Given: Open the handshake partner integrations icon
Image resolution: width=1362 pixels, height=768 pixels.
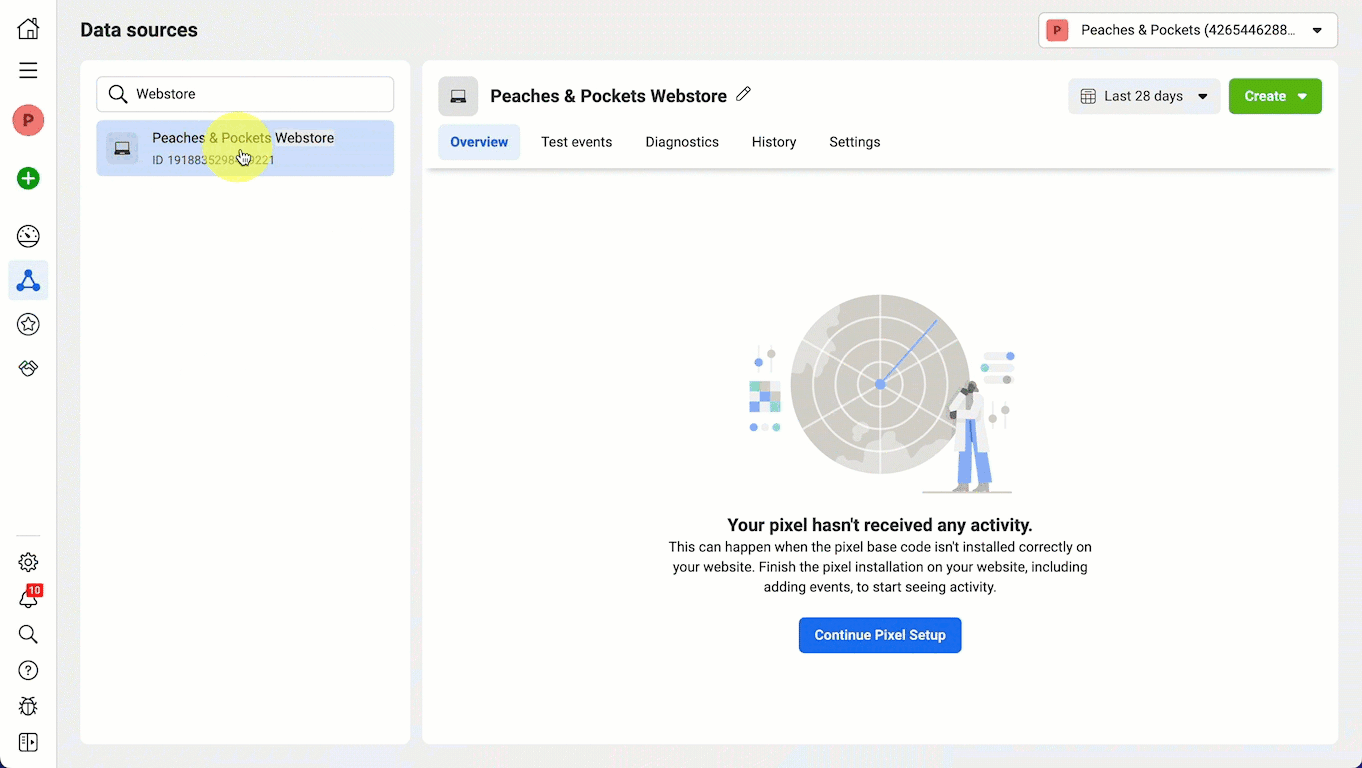Looking at the screenshot, I should tap(28, 368).
